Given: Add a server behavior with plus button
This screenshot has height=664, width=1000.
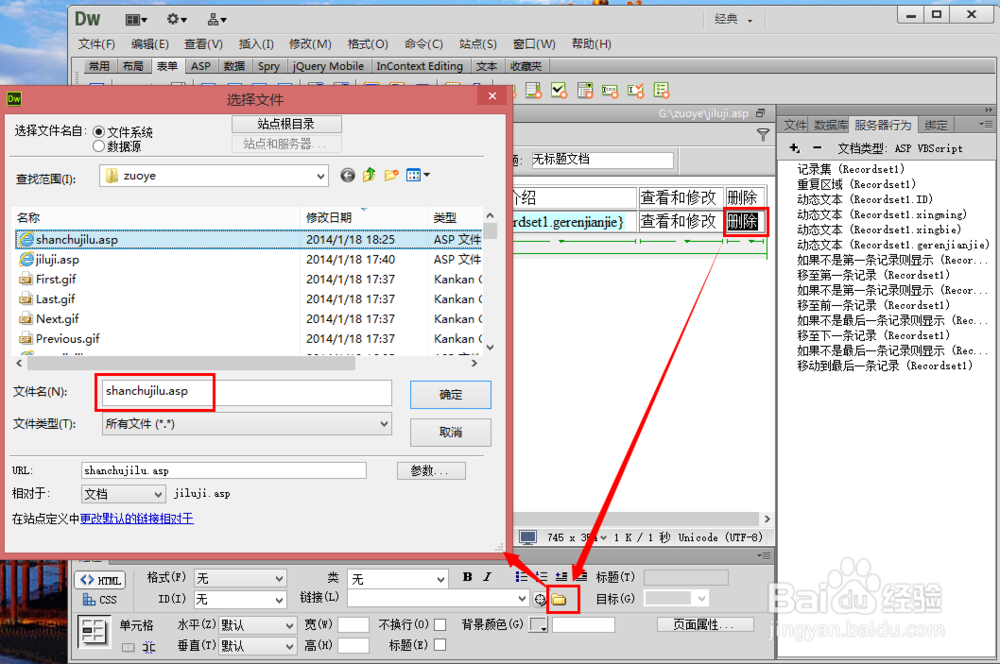Looking at the screenshot, I should 794,148.
